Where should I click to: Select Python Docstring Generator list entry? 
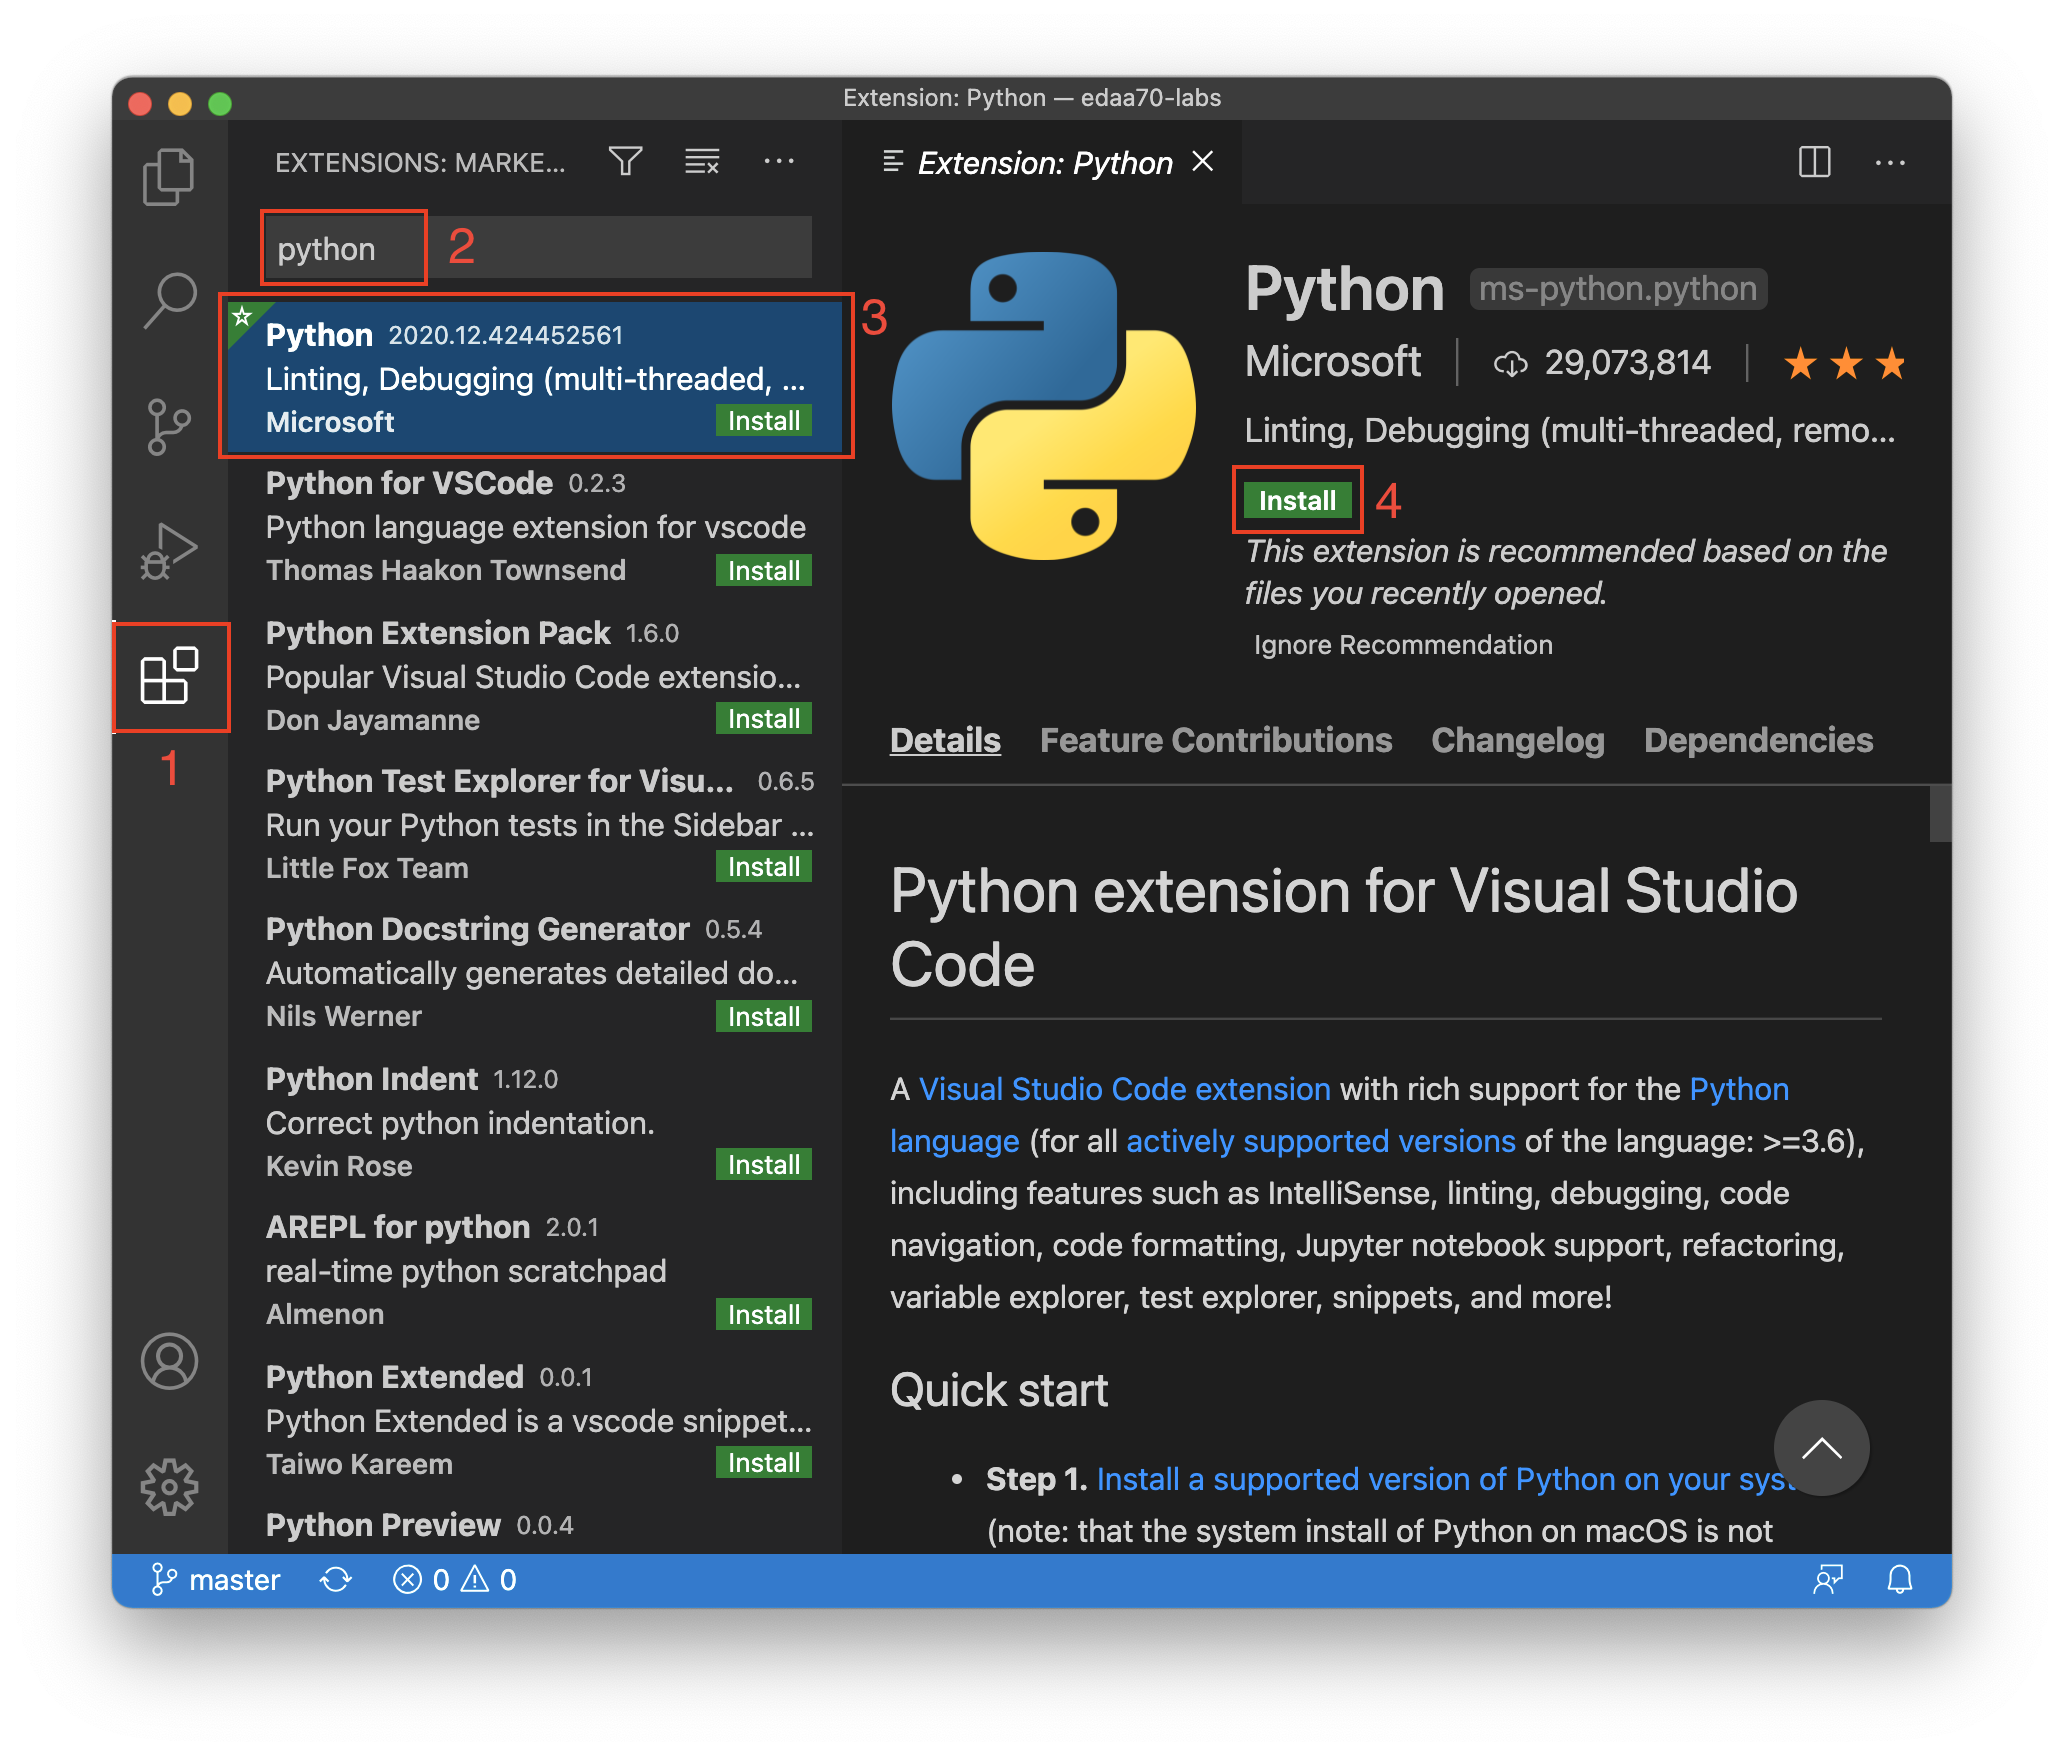[535, 973]
